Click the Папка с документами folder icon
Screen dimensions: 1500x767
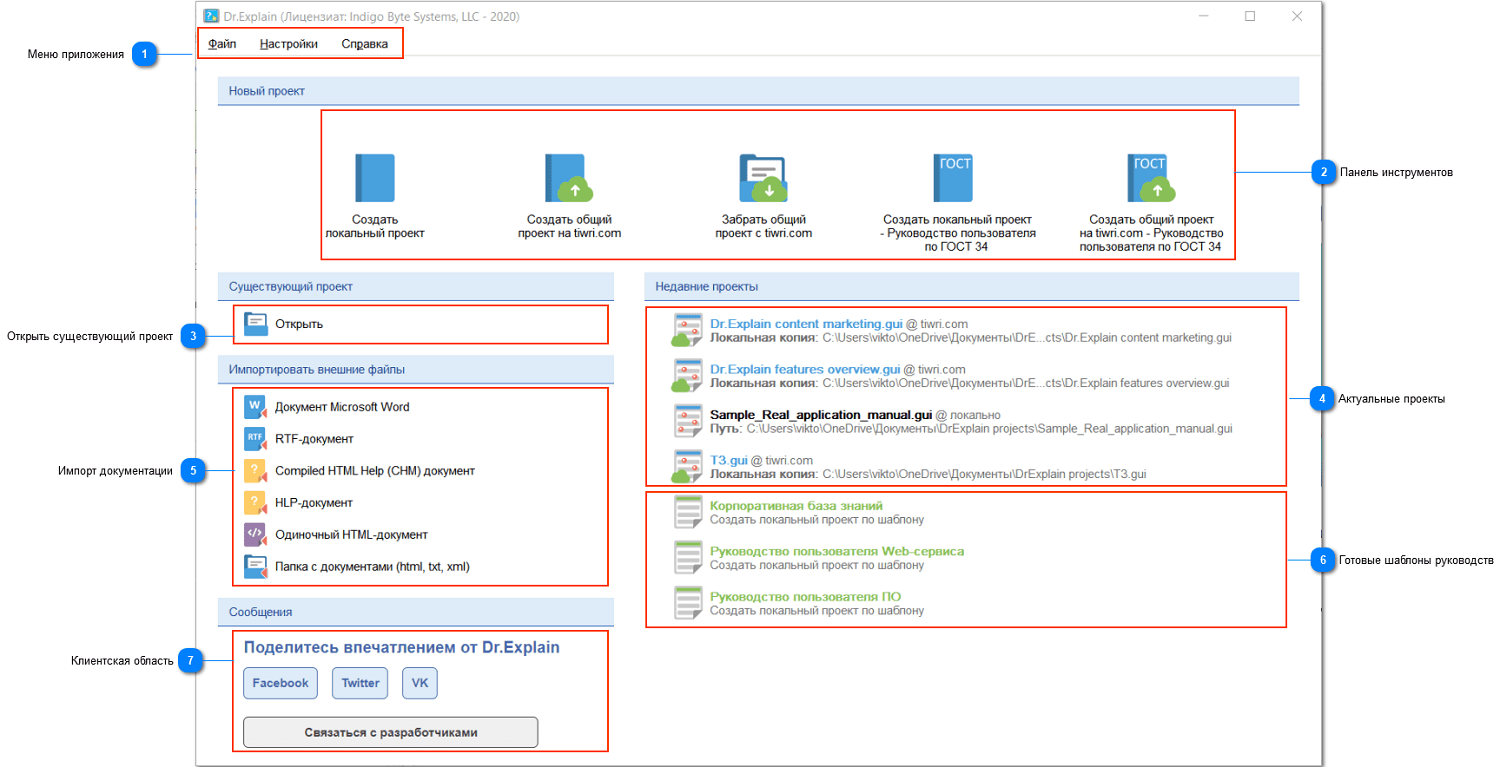pos(255,566)
